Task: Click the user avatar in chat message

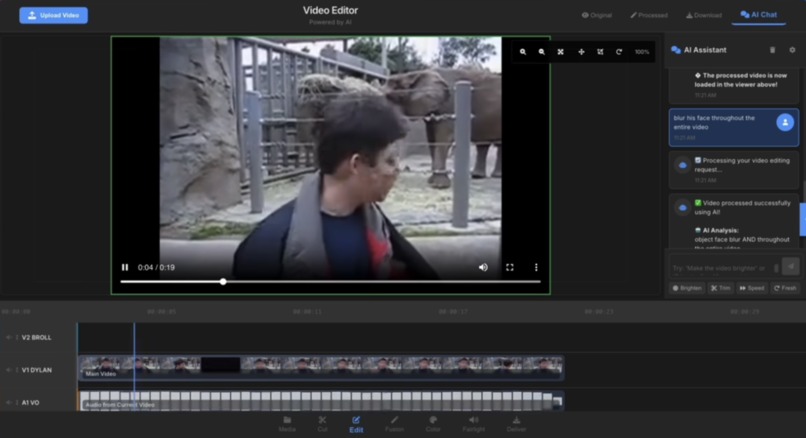Action: tap(785, 122)
